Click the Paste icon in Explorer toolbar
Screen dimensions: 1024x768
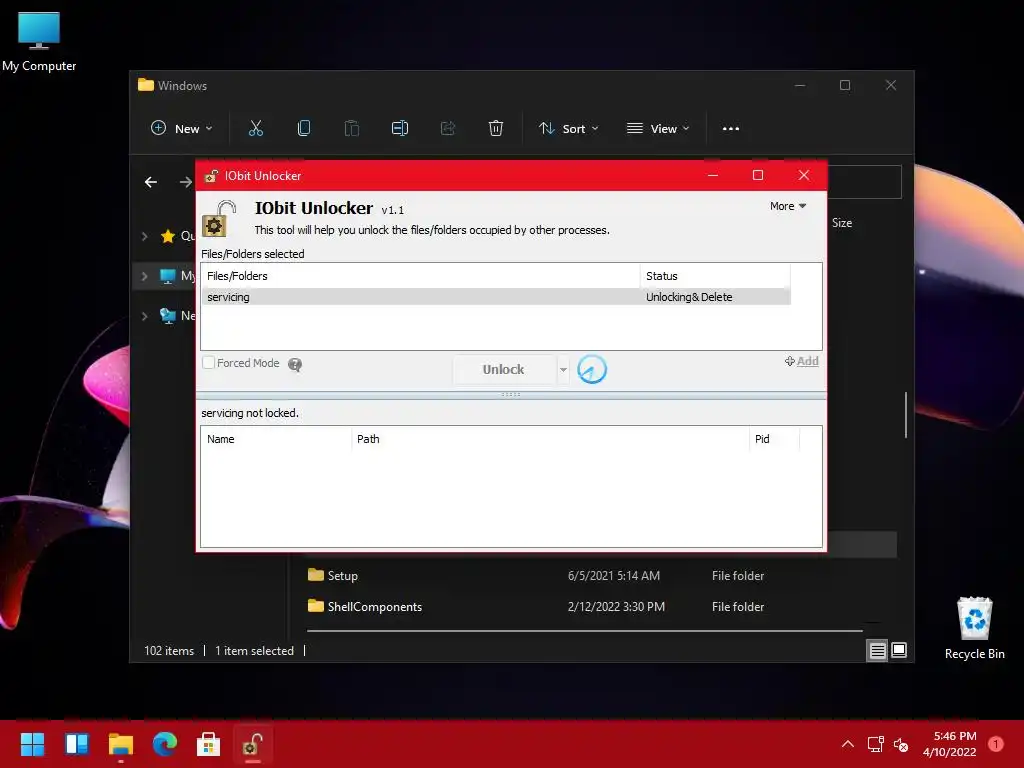tap(351, 128)
